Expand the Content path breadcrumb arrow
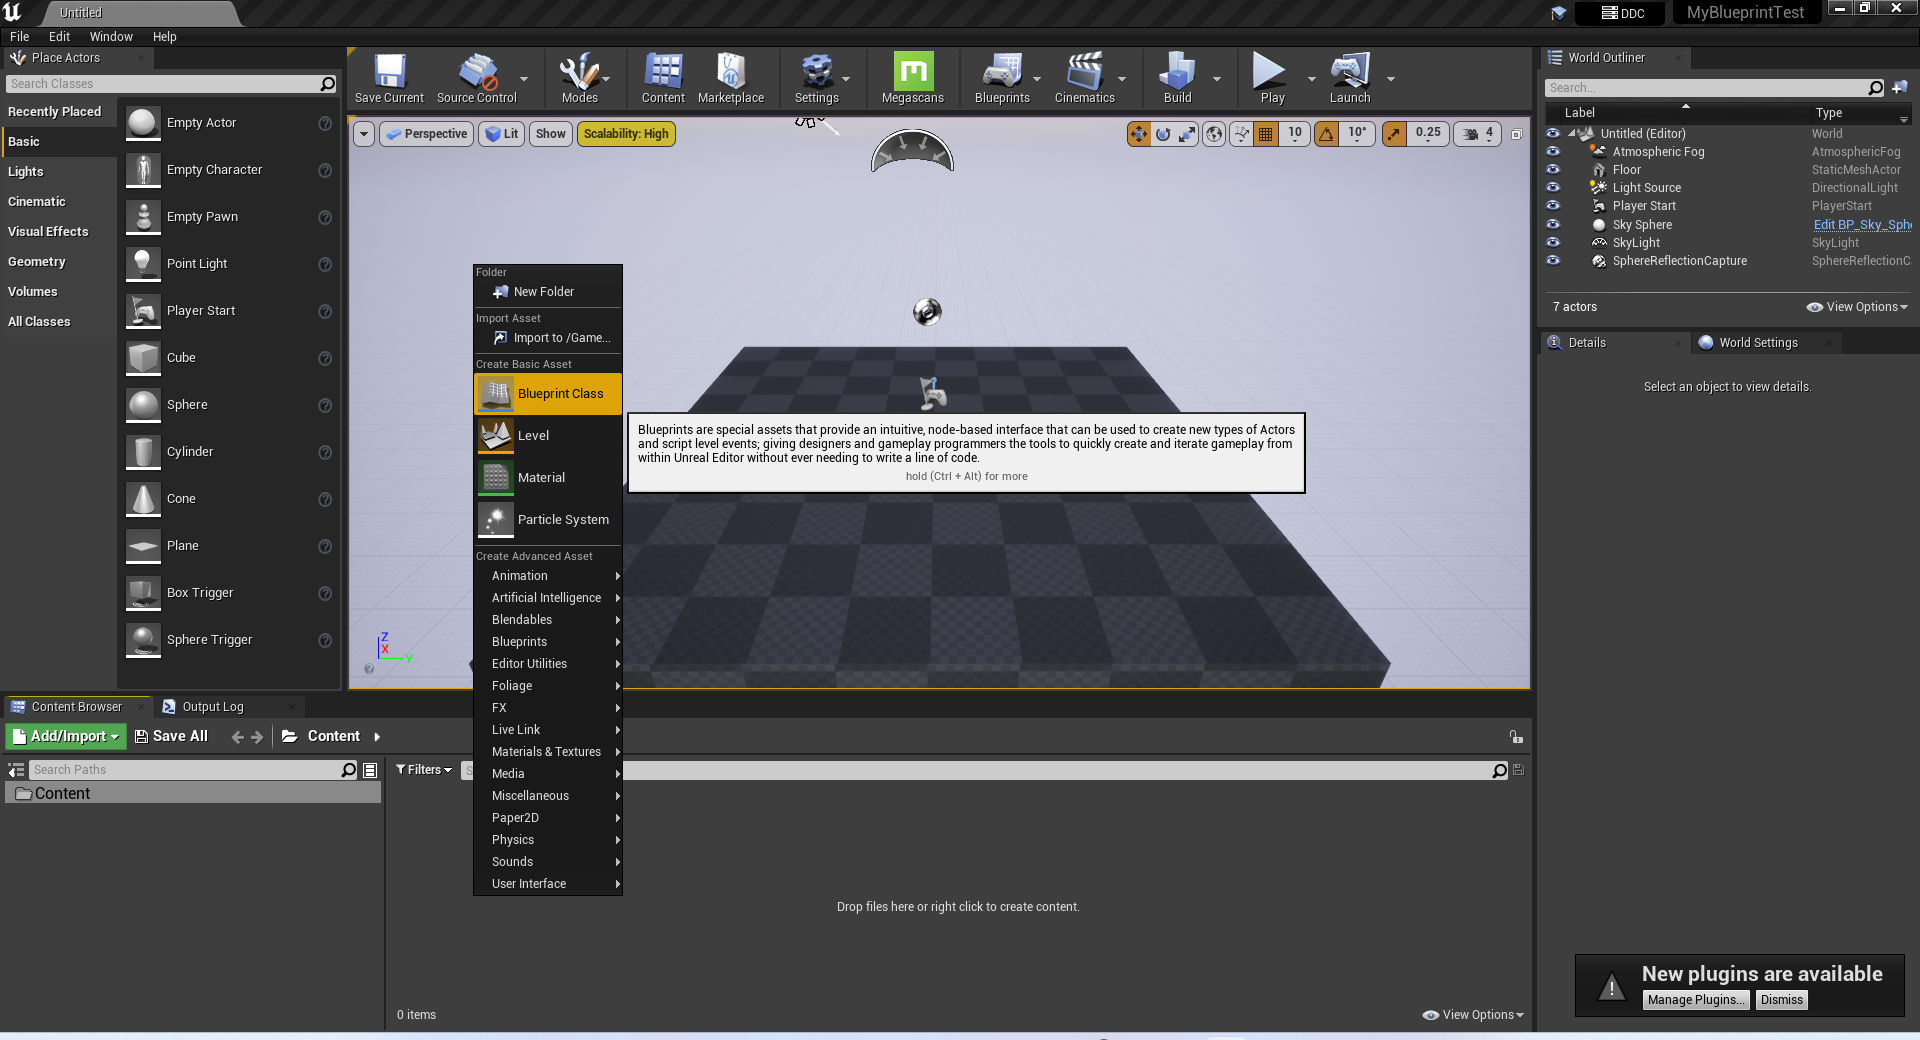This screenshot has height=1040, width=1920. click(377, 737)
